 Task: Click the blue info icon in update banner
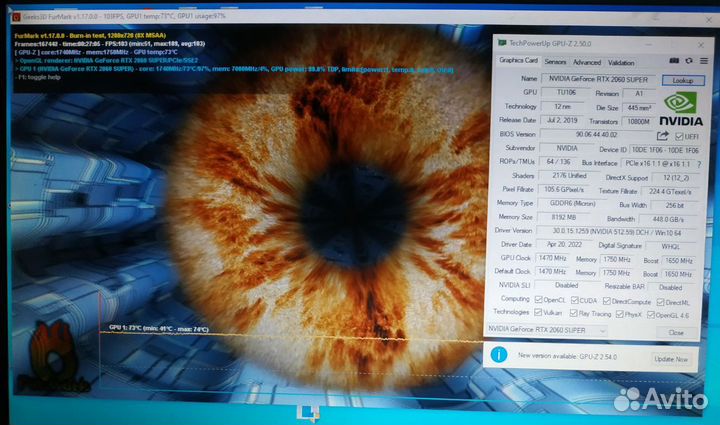tap(499, 357)
